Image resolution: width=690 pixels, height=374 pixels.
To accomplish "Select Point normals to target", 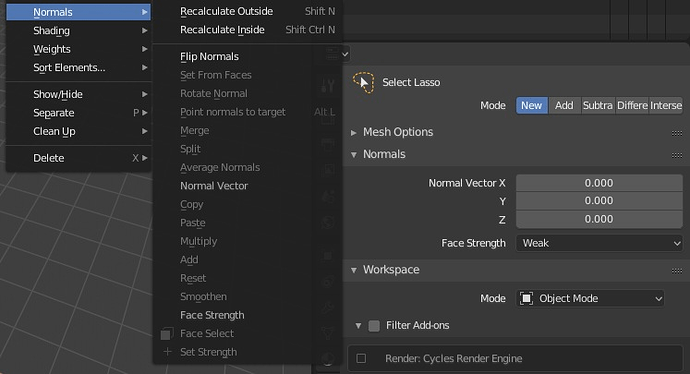I will (248, 112).
